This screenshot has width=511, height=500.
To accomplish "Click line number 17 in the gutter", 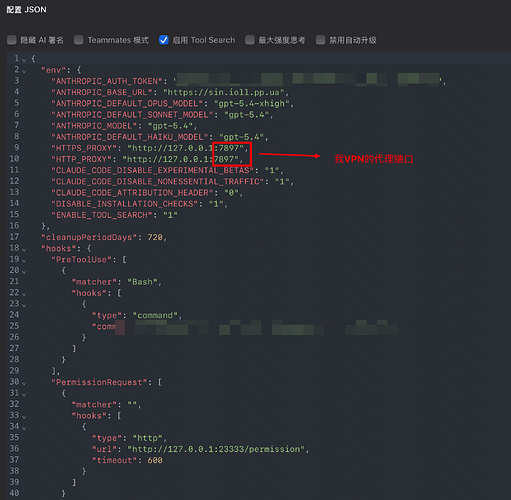I will [14, 237].
